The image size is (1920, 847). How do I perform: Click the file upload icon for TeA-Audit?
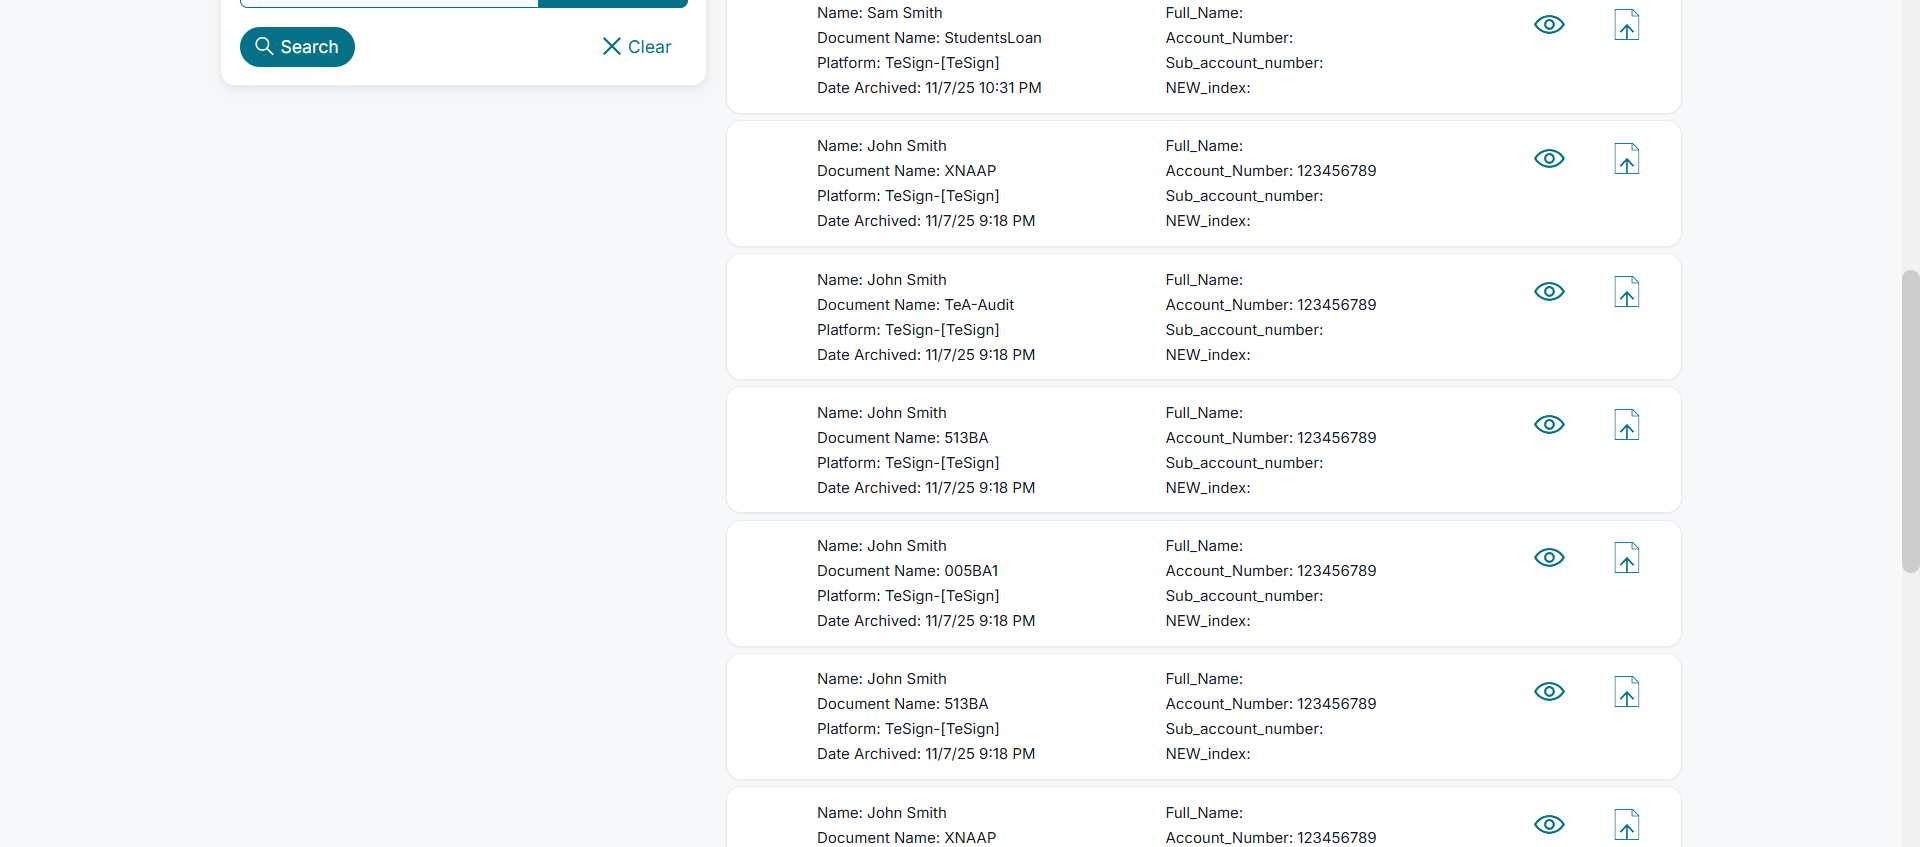pyautogui.click(x=1627, y=292)
